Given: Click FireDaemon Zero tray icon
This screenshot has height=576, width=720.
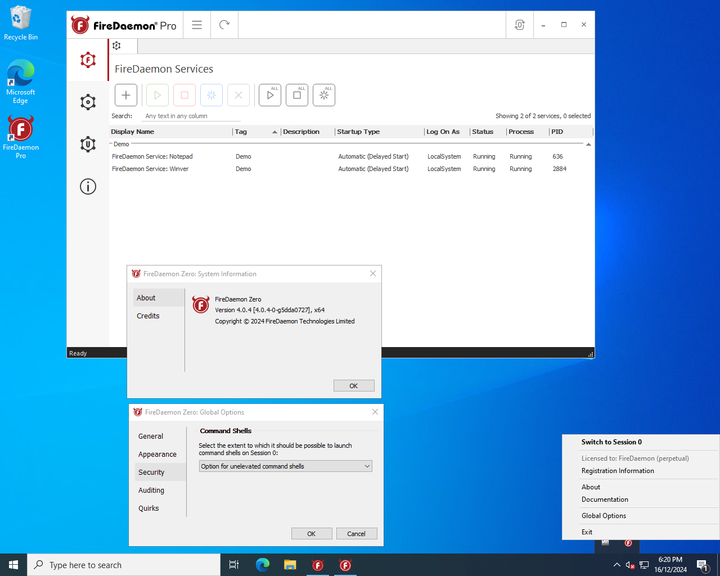Looking at the screenshot, I should click(628, 543).
